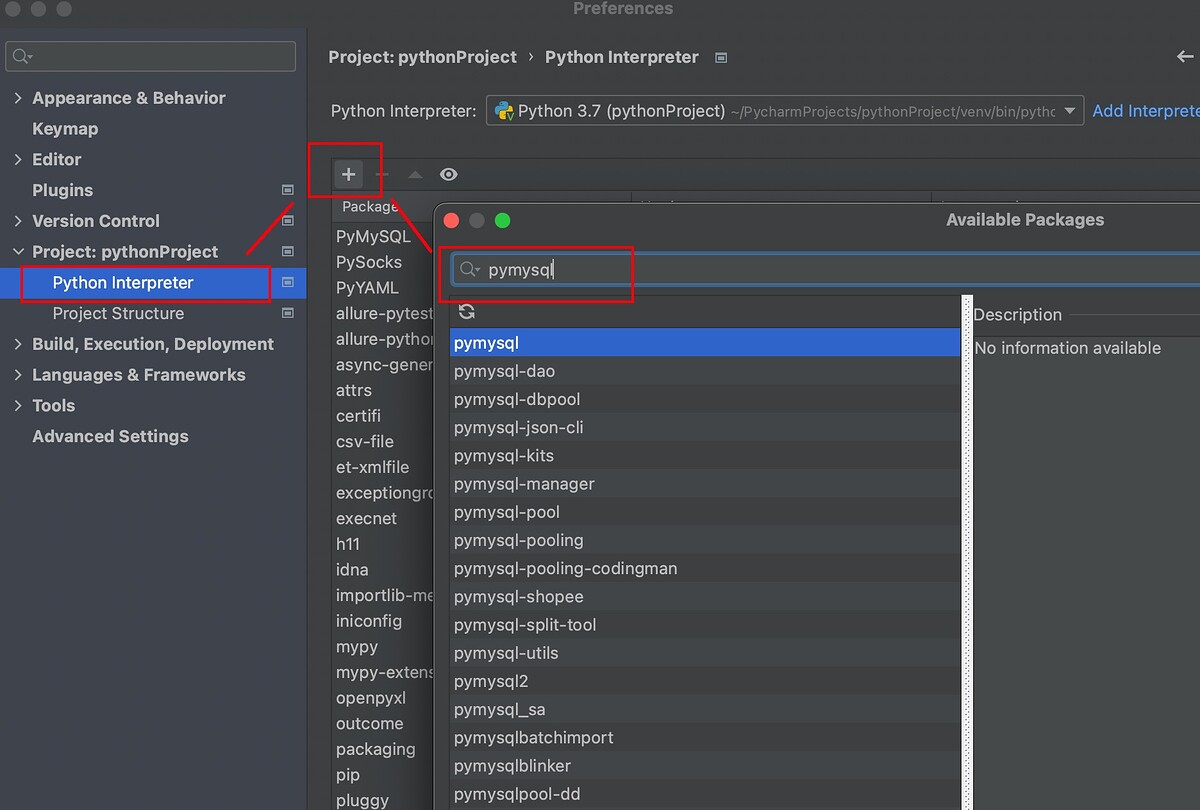The height and width of the screenshot is (810, 1200).
Task: Open the Tools settings section
Action: (x=52, y=406)
